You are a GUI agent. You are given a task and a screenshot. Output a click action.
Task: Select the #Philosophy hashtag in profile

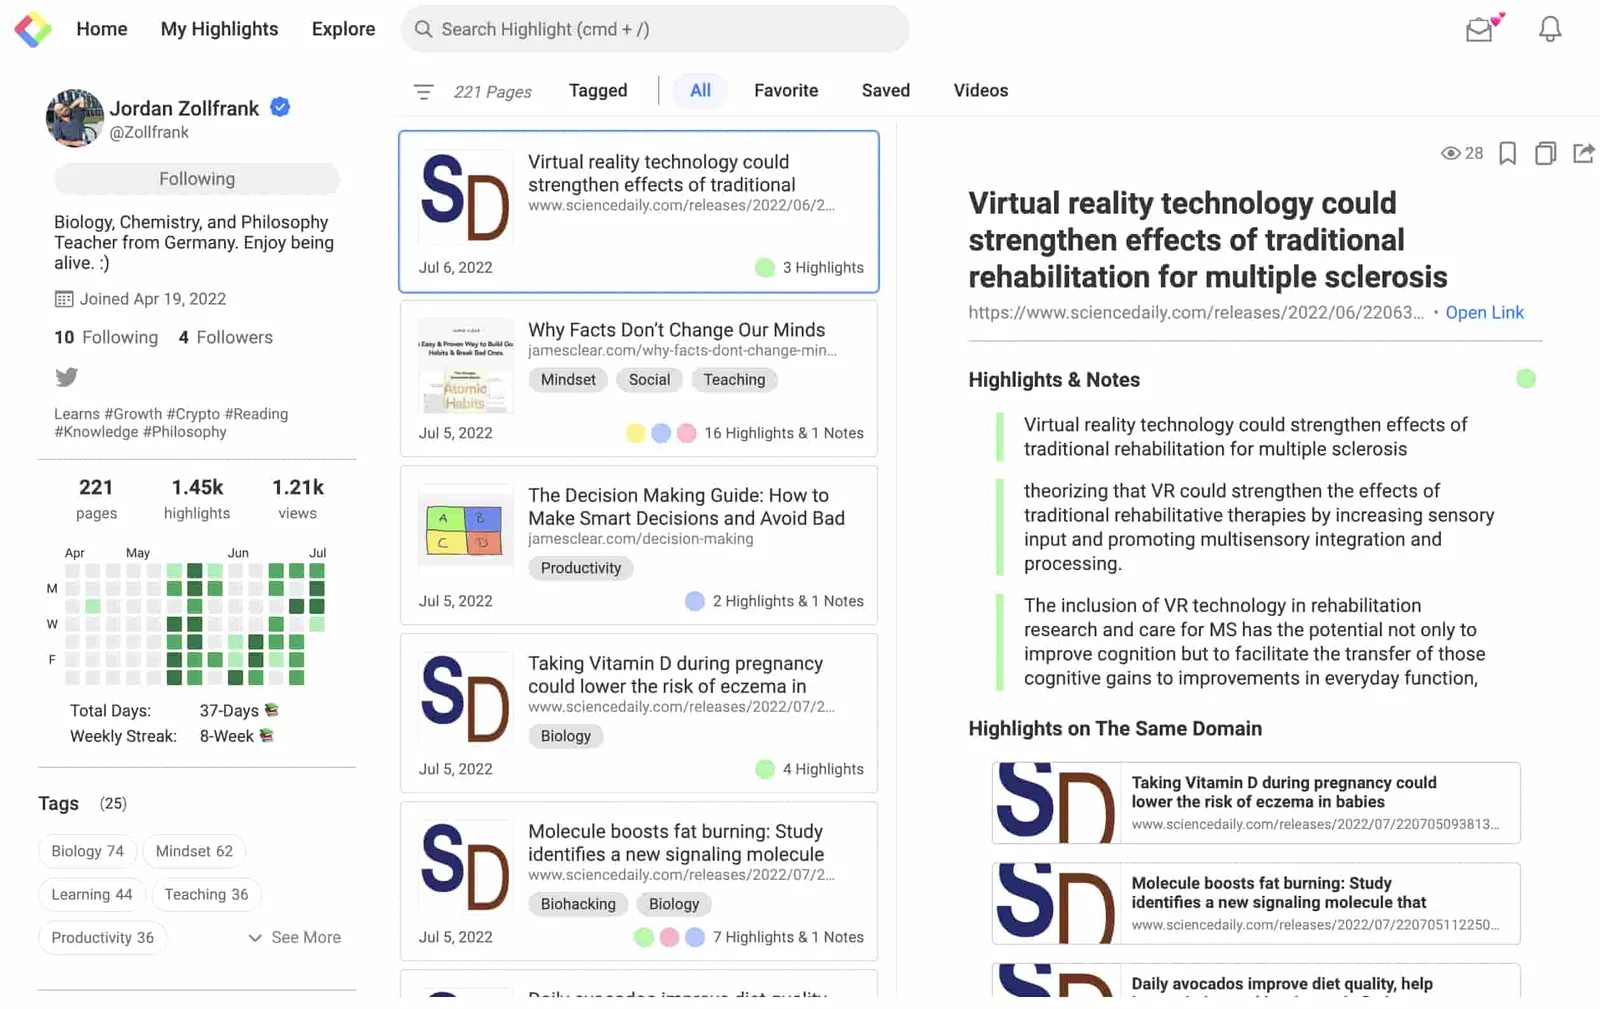pyautogui.click(x=185, y=432)
